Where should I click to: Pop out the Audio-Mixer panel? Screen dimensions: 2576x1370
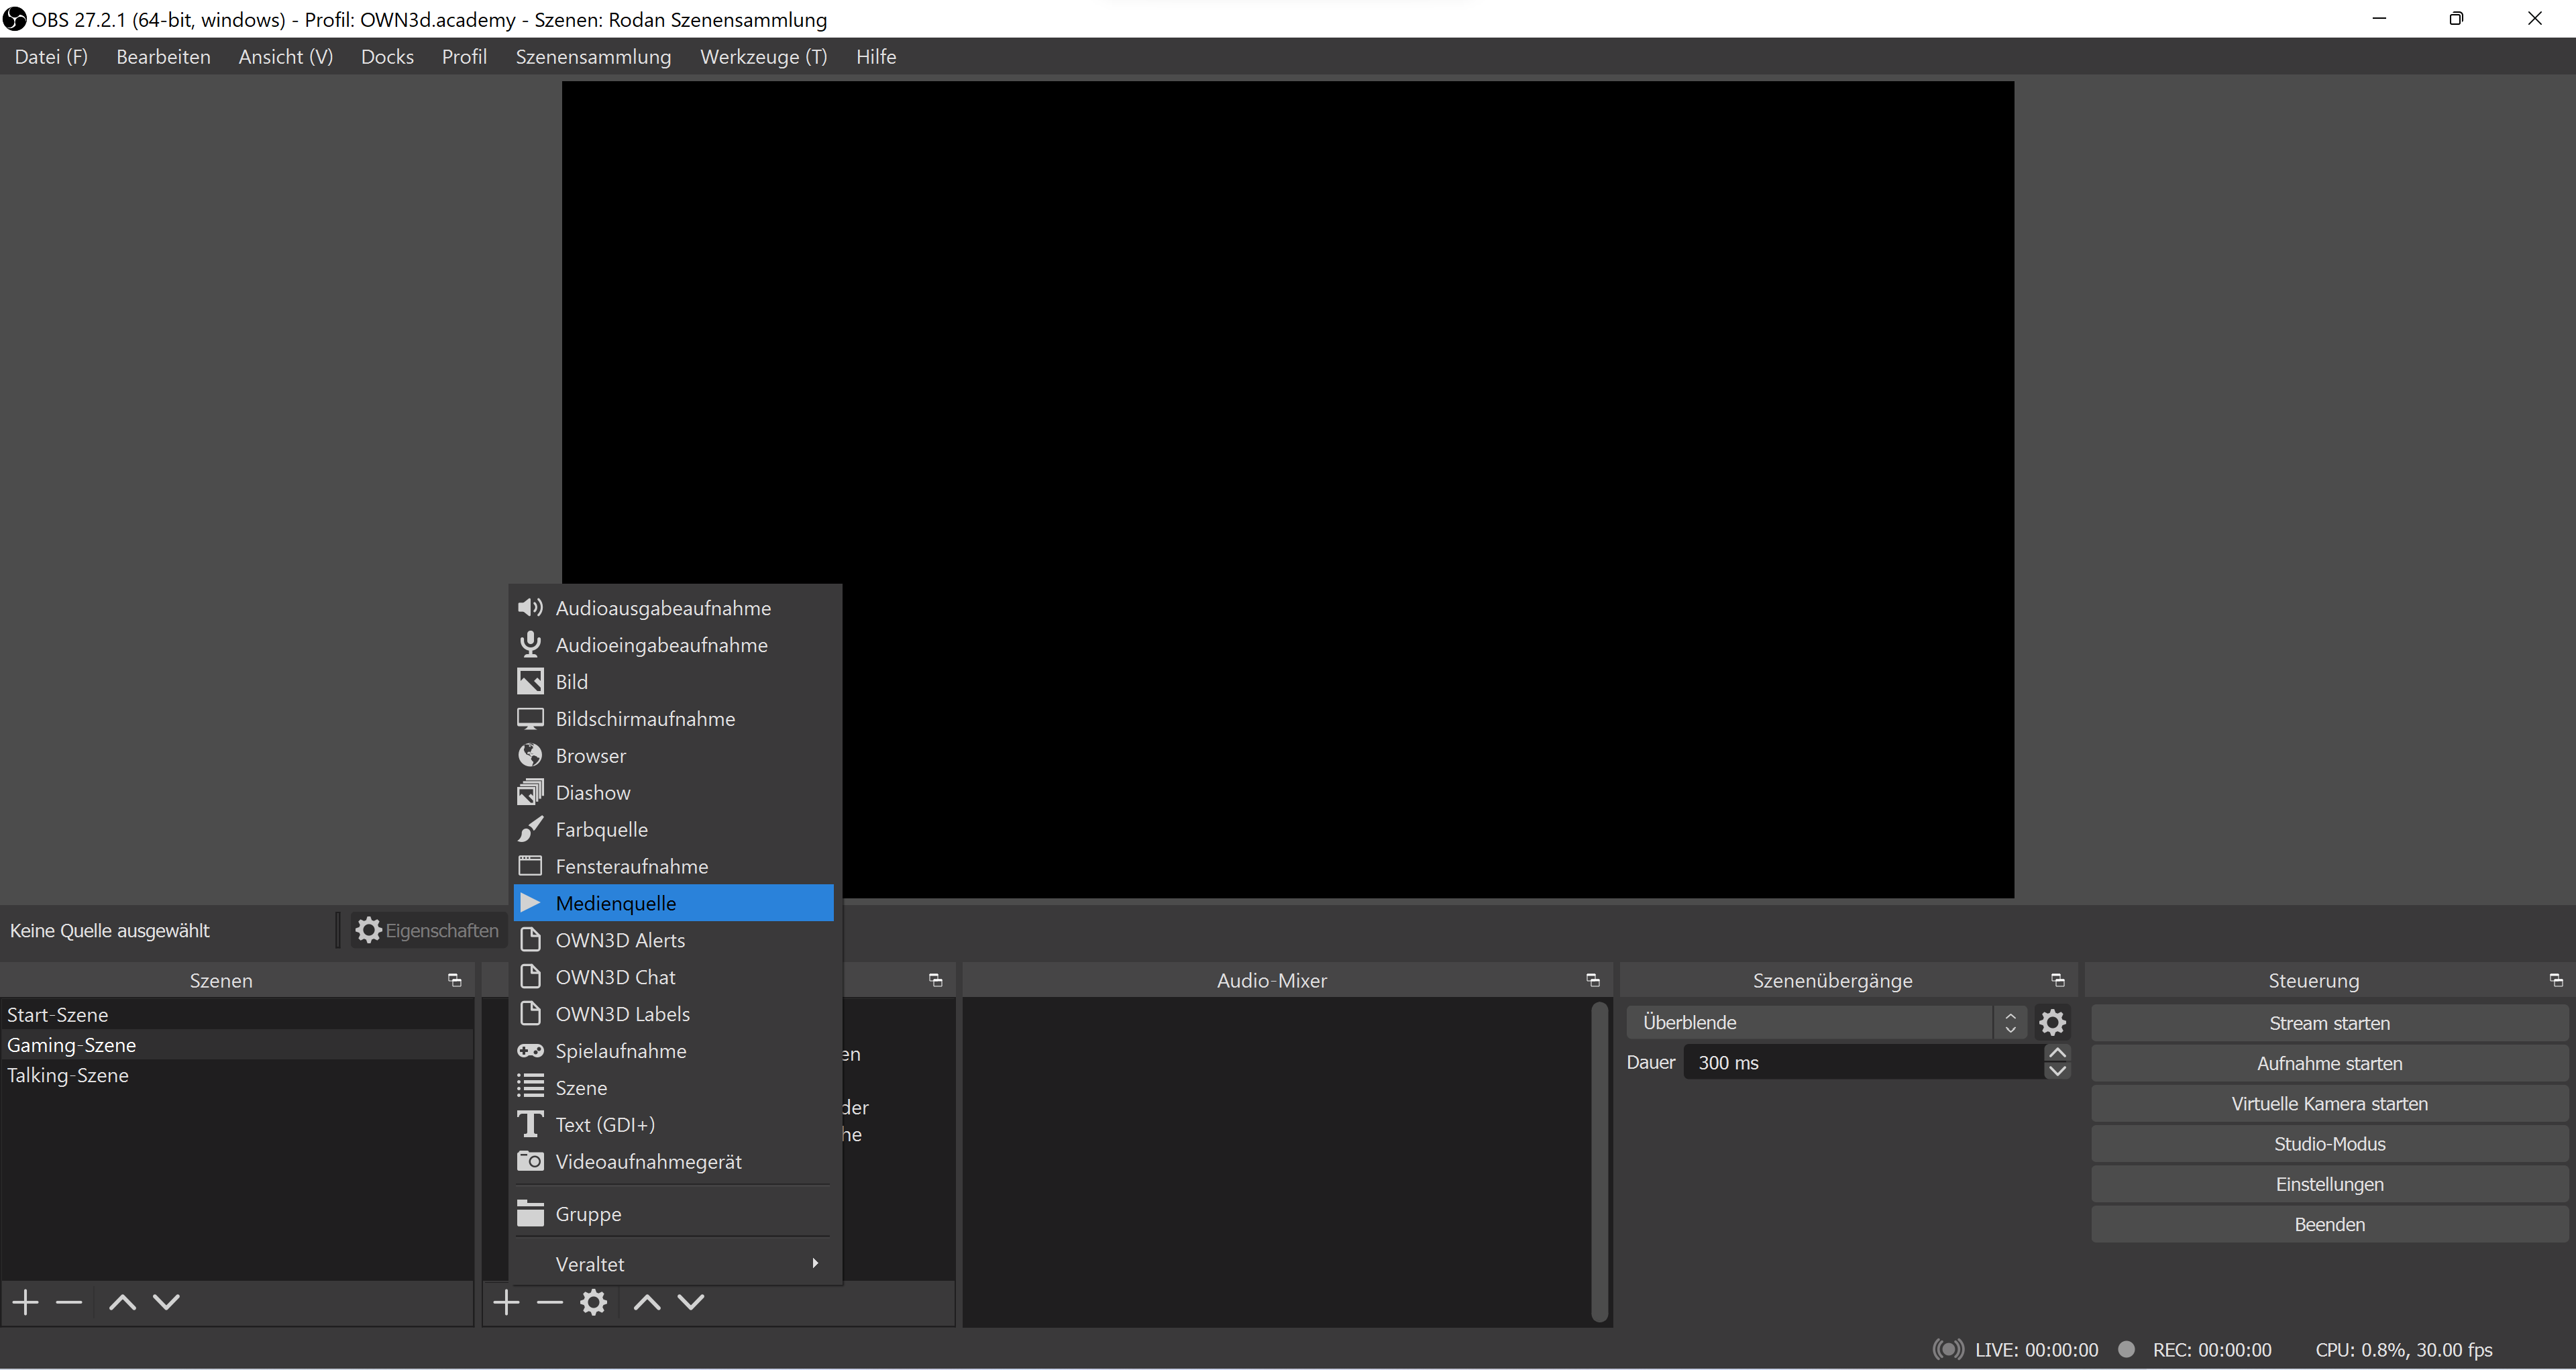1591,980
